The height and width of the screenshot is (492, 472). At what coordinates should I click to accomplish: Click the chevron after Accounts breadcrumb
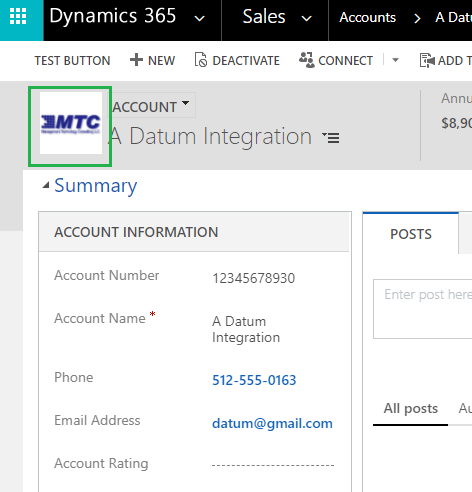417,18
